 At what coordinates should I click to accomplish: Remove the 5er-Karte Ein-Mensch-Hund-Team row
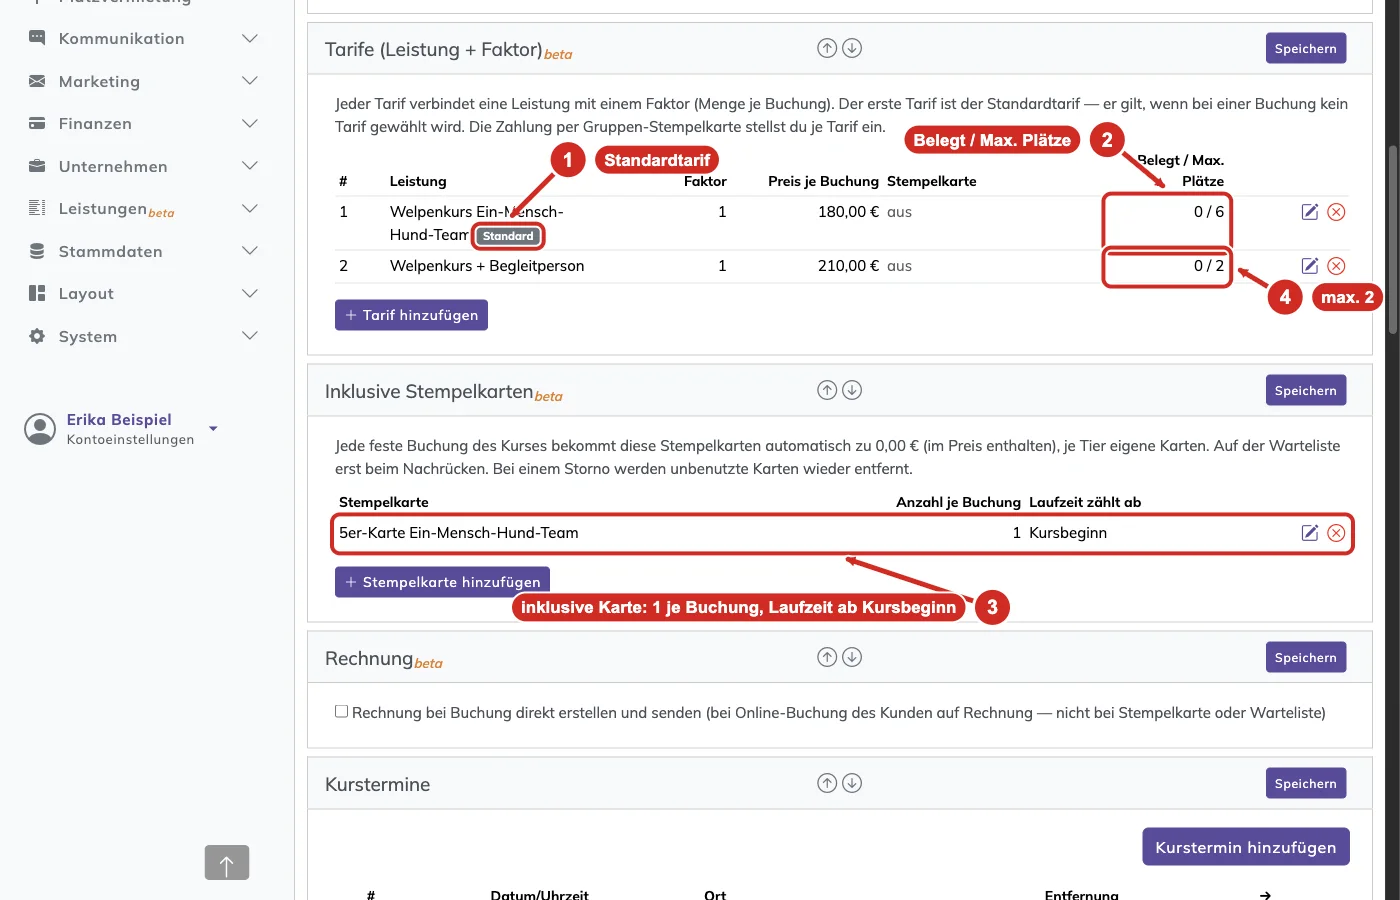1336,533
